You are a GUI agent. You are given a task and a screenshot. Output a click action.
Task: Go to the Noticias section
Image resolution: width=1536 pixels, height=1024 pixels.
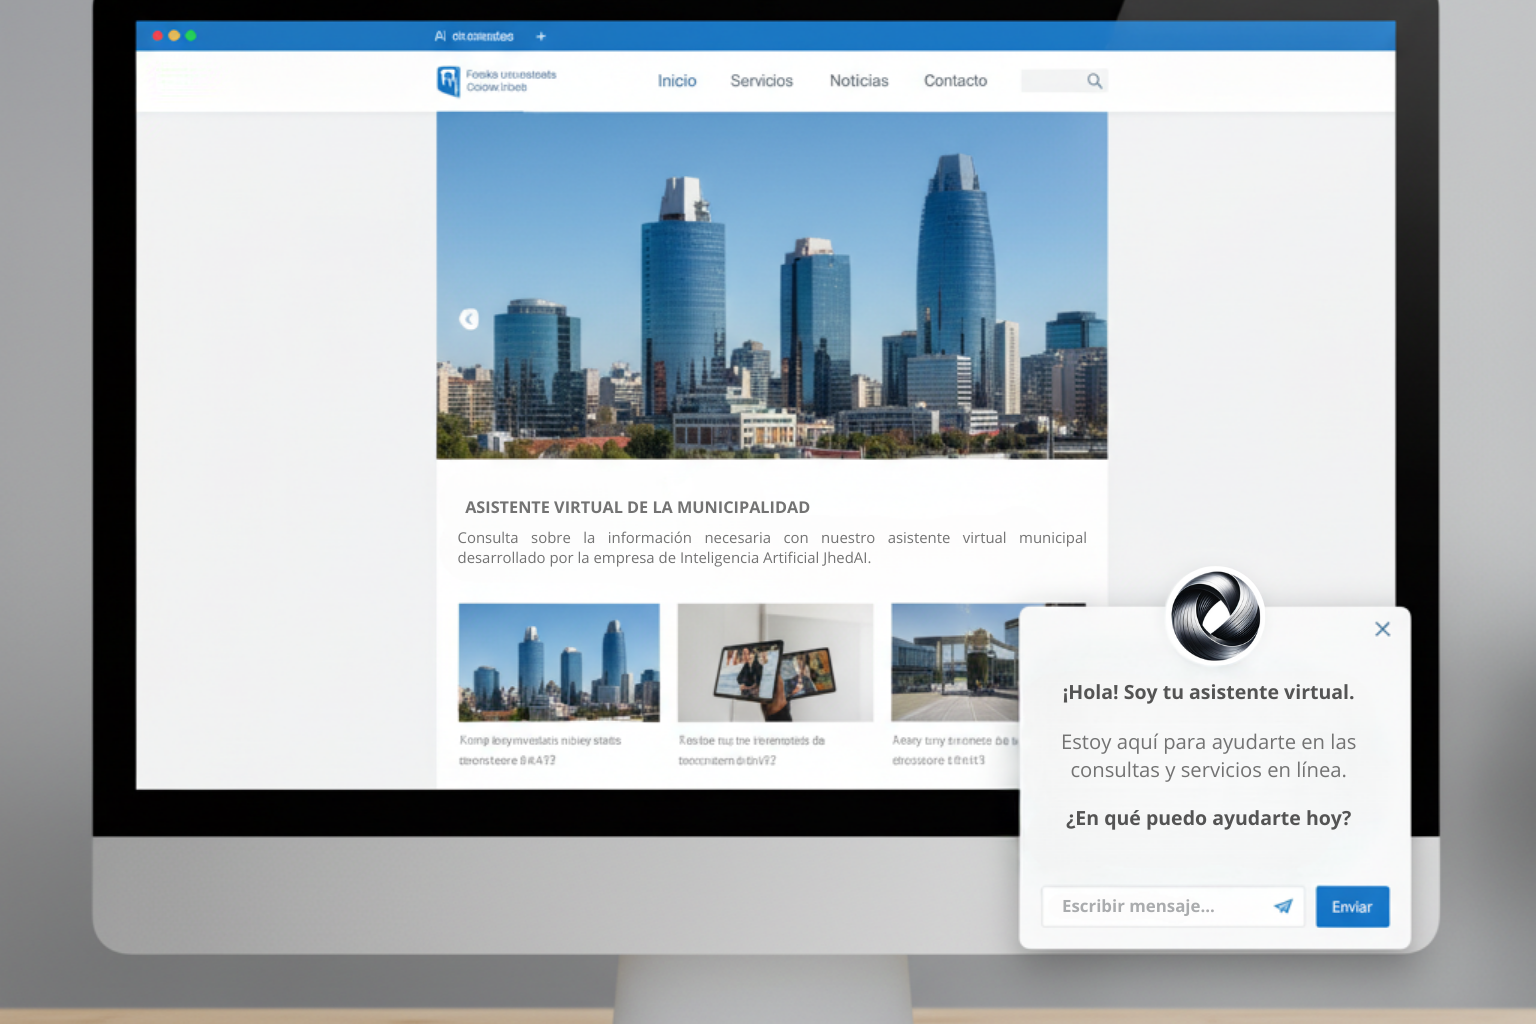pyautogui.click(x=858, y=81)
